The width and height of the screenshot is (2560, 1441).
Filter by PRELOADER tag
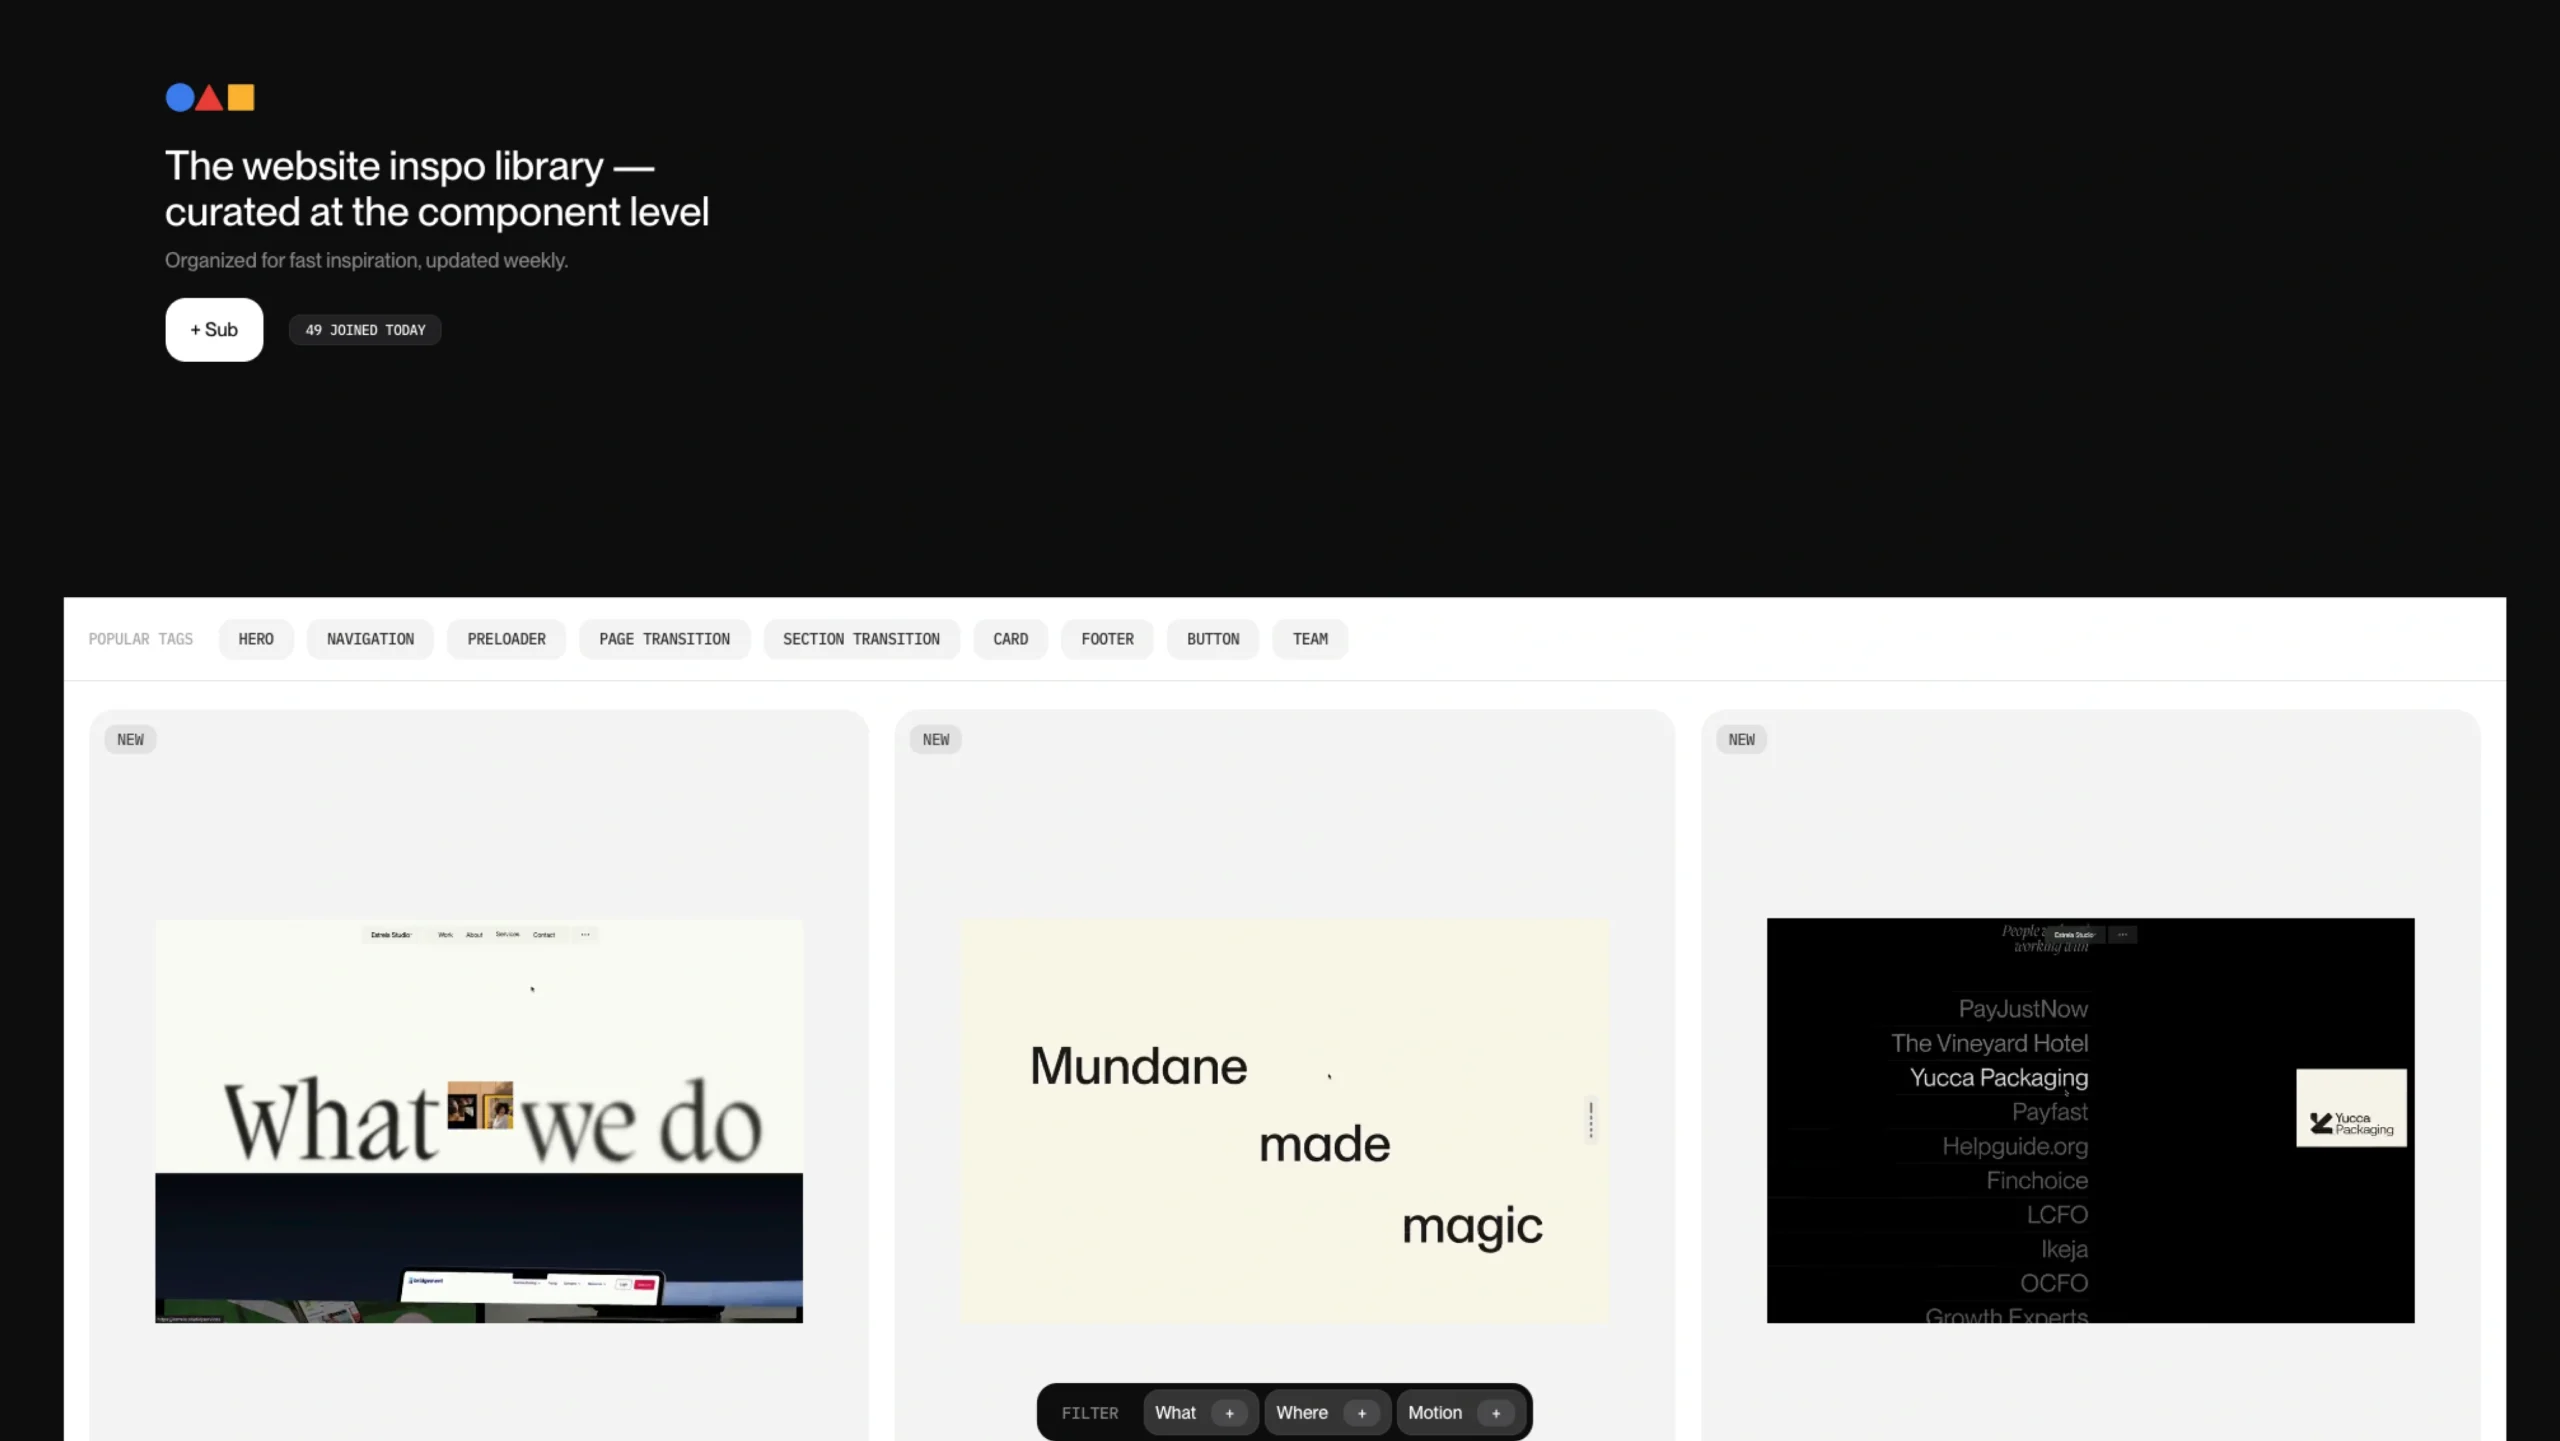[506, 639]
